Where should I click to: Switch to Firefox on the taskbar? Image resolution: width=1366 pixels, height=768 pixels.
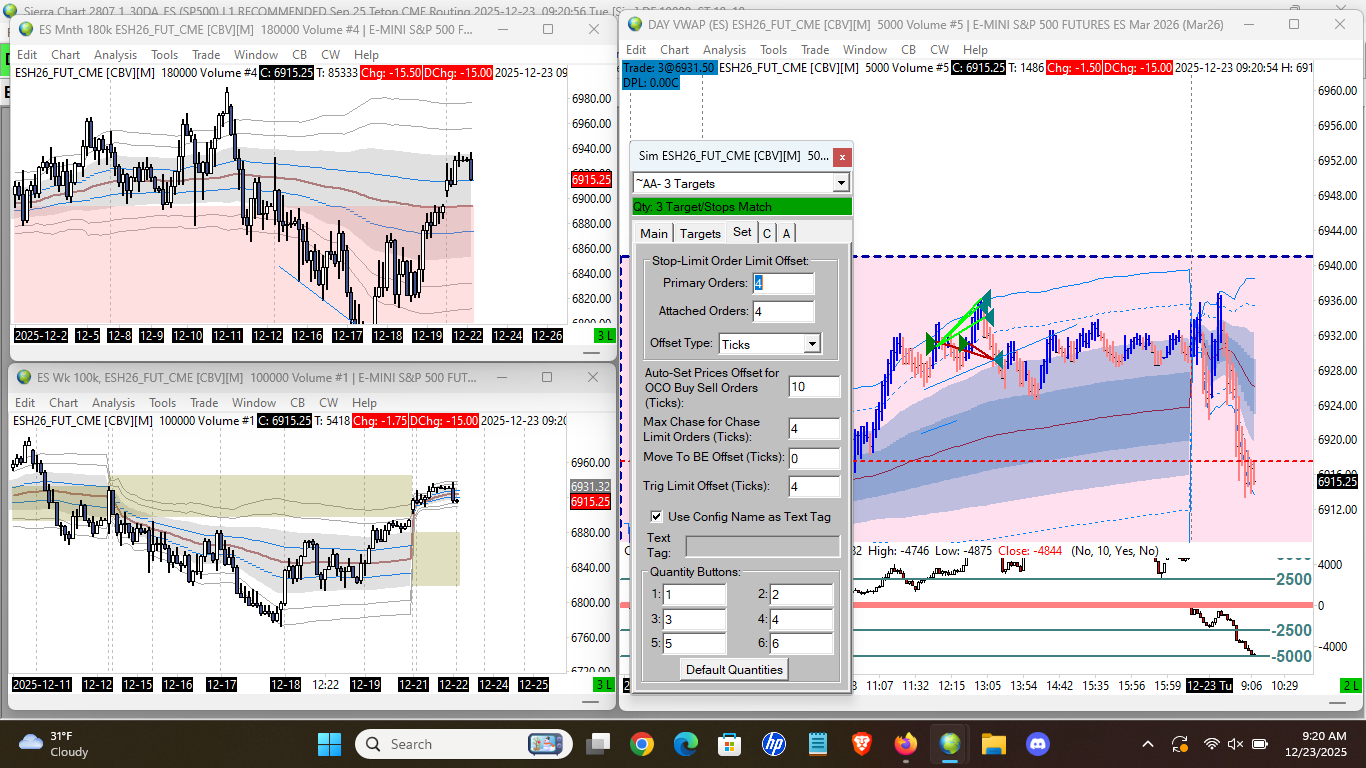906,744
